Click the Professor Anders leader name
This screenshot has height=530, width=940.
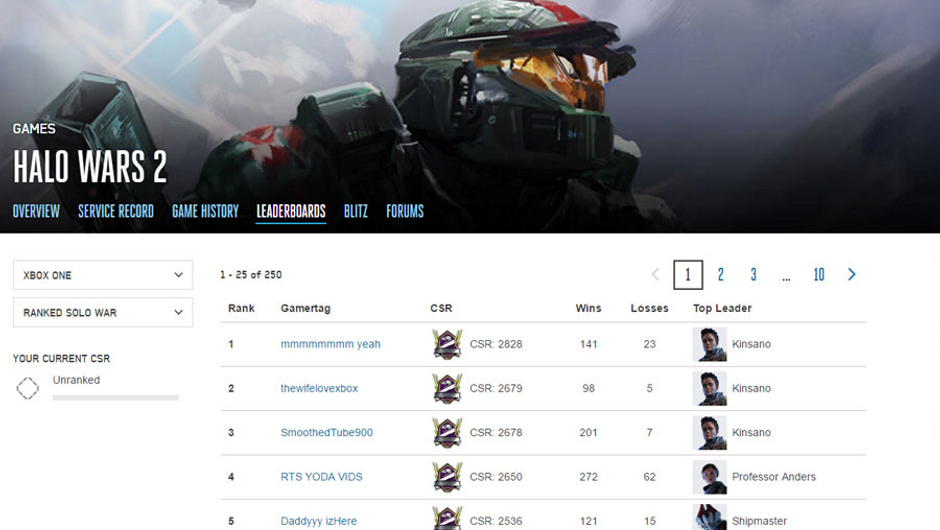click(774, 477)
